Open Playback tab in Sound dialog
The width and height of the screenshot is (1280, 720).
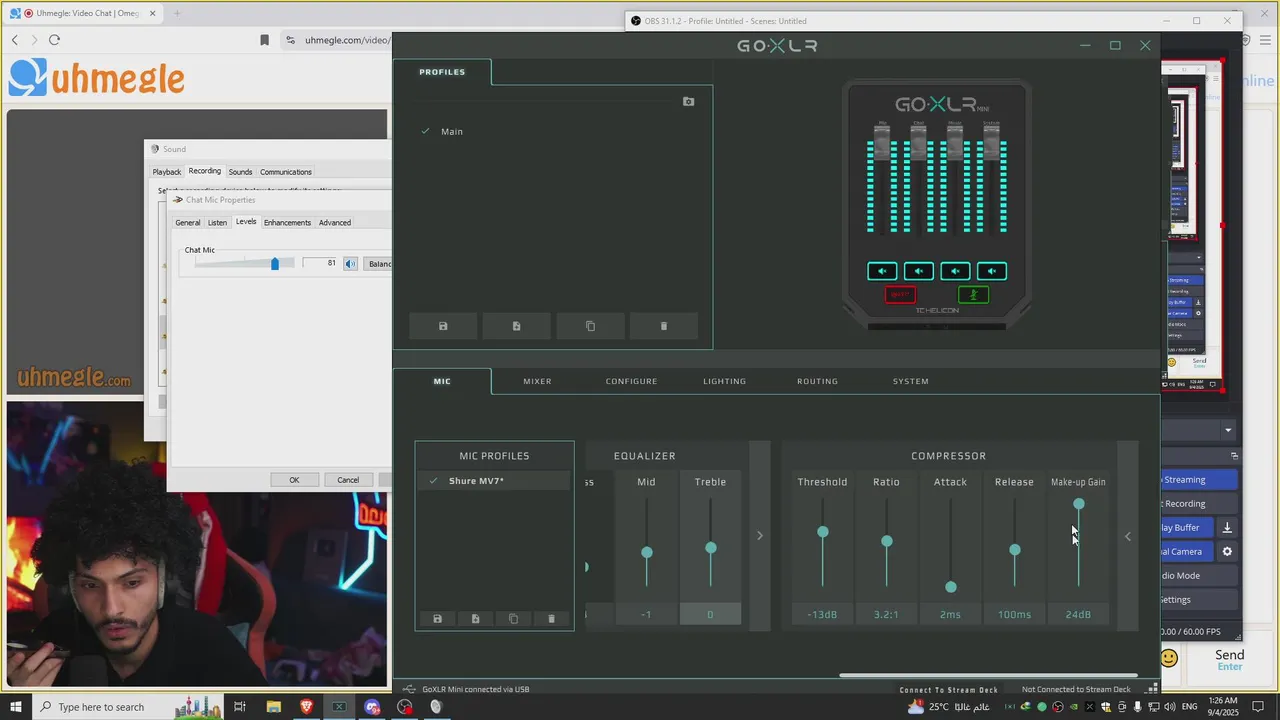pyautogui.click(x=166, y=172)
